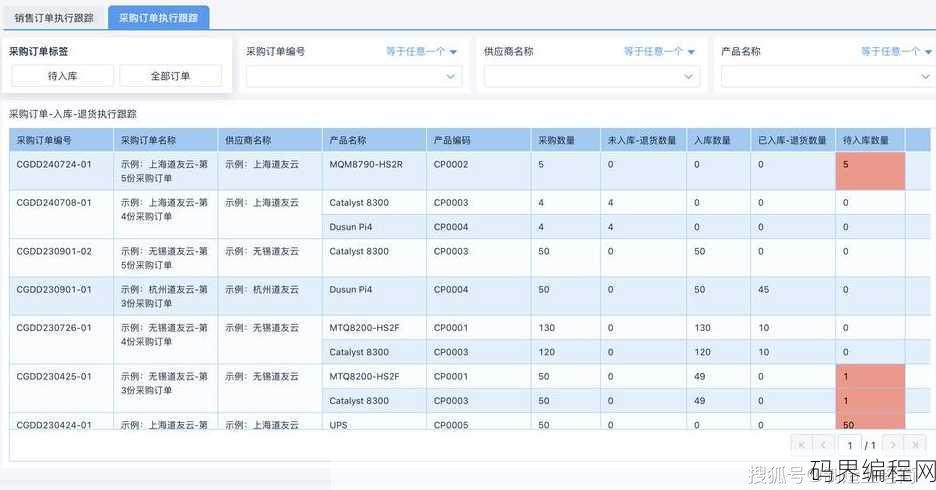Screen dimensions: 936x490
Task: Click table header 供应商名称 column
Action: [x=270, y=140]
